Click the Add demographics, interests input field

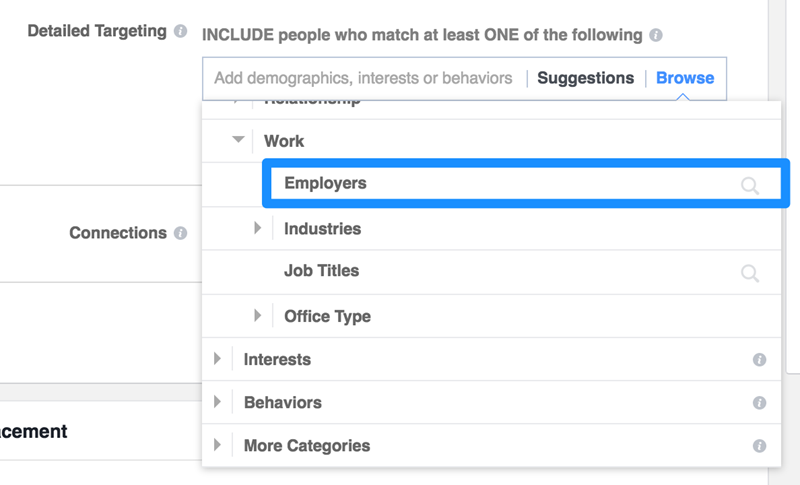[x=363, y=78]
